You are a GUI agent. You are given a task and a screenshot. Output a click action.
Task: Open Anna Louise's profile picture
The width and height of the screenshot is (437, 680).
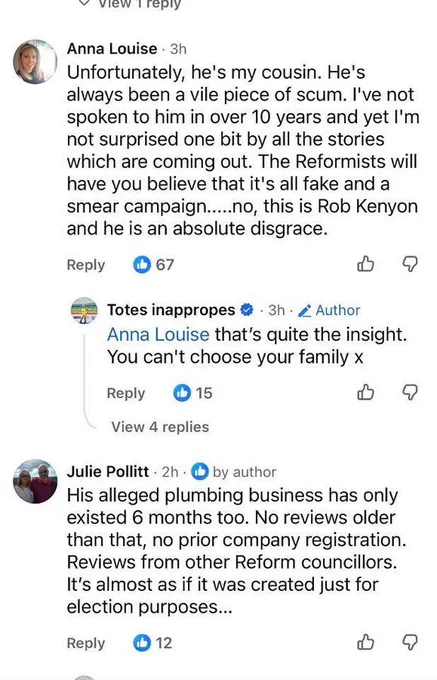click(x=35, y=61)
